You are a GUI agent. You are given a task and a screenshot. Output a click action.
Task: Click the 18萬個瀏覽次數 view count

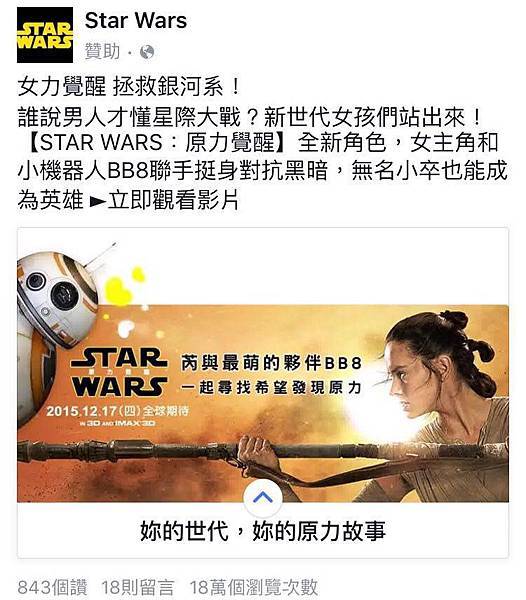pyautogui.click(x=254, y=588)
